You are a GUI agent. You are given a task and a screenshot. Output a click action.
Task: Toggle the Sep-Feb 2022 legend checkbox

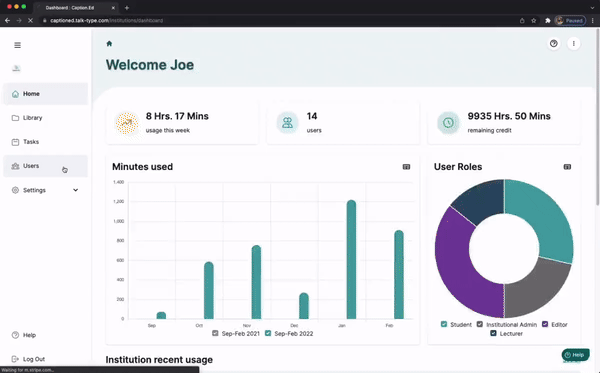(268, 333)
